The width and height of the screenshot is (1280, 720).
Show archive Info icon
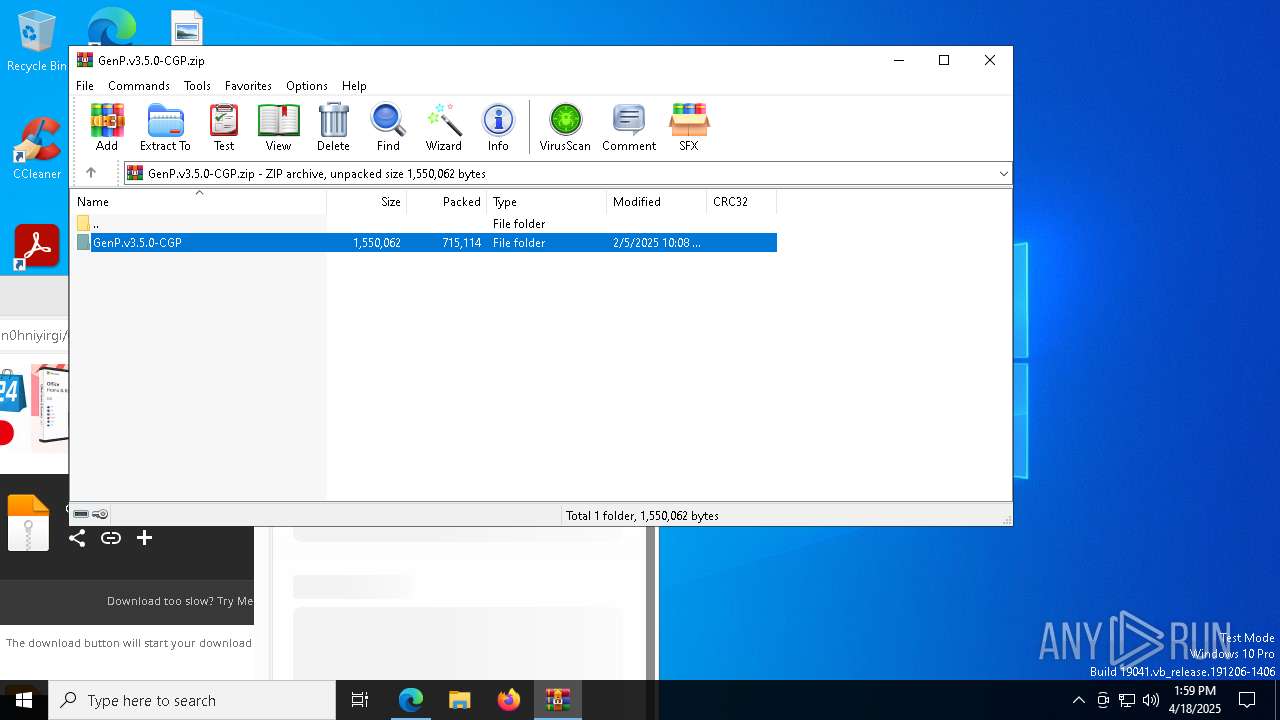tap(498, 127)
